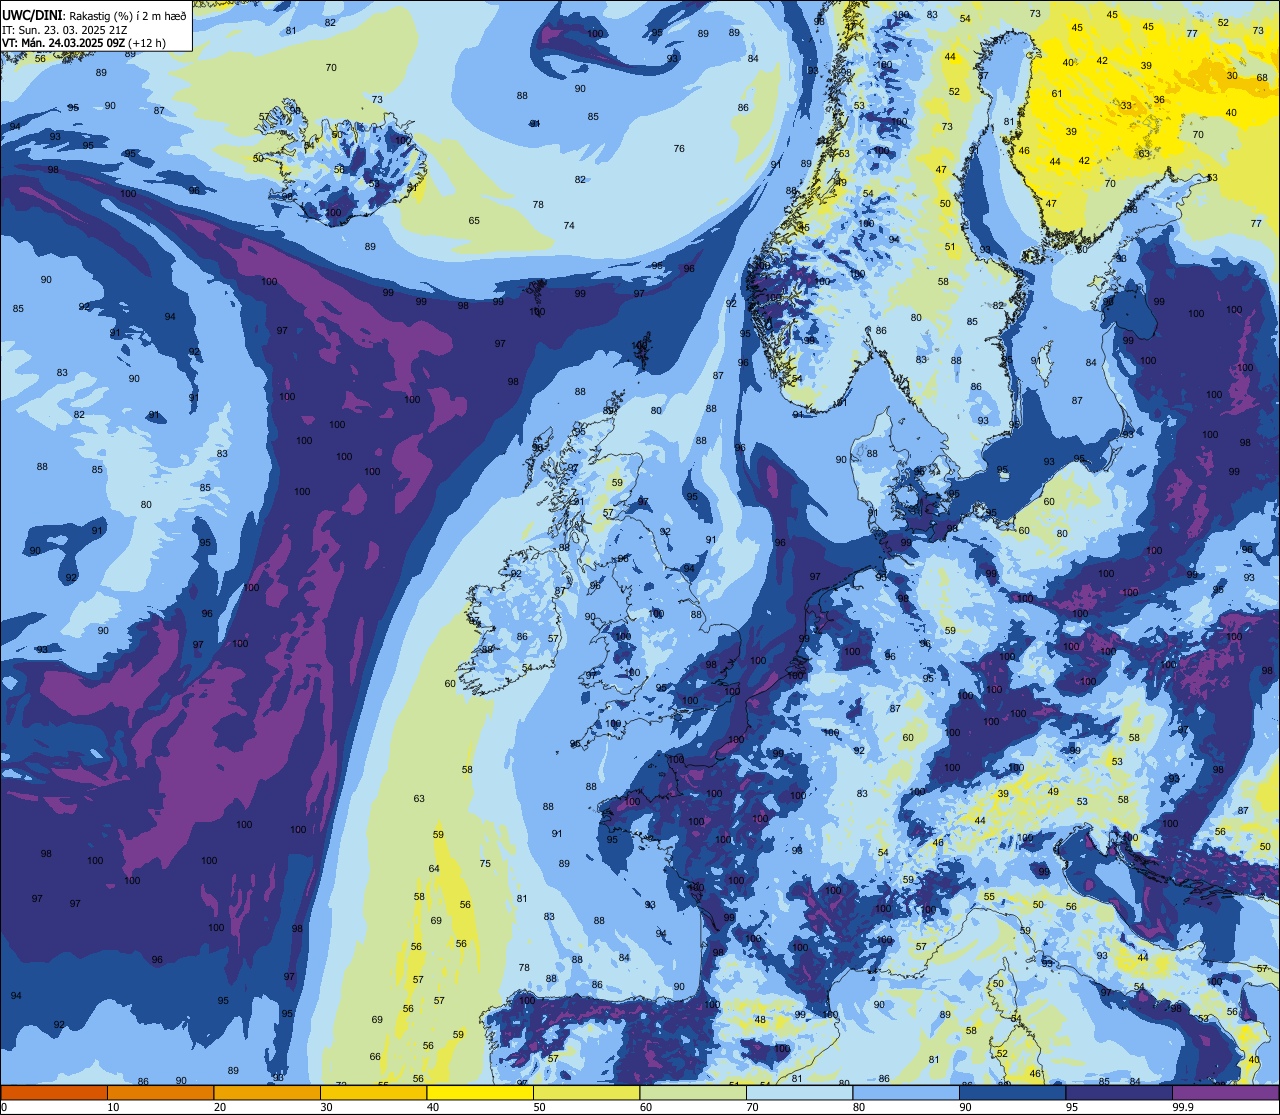Click the humidity value "33" over Finland
1280x1115 pixels.
tap(1126, 106)
